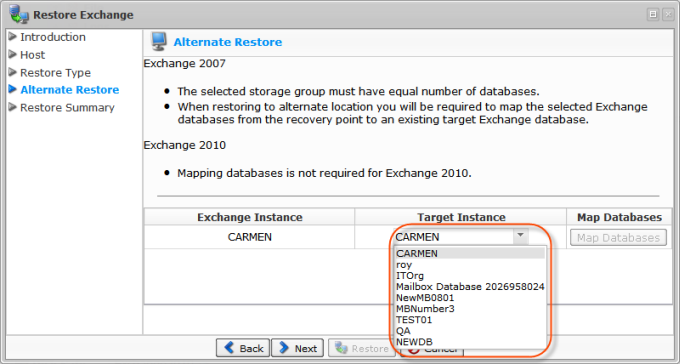The image size is (680, 364).
Task: Pick MBNumber3 in the dropdown list
Action: tap(470, 309)
